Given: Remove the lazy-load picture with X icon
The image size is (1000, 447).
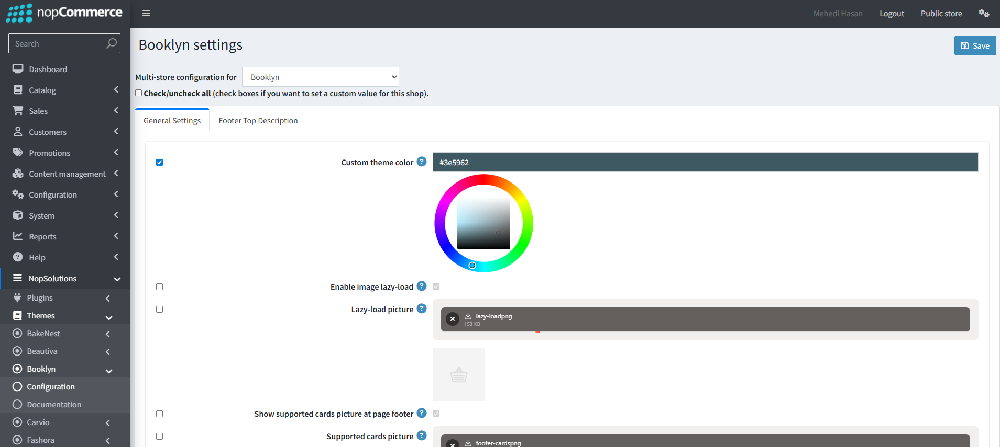Looking at the screenshot, I should (452, 319).
